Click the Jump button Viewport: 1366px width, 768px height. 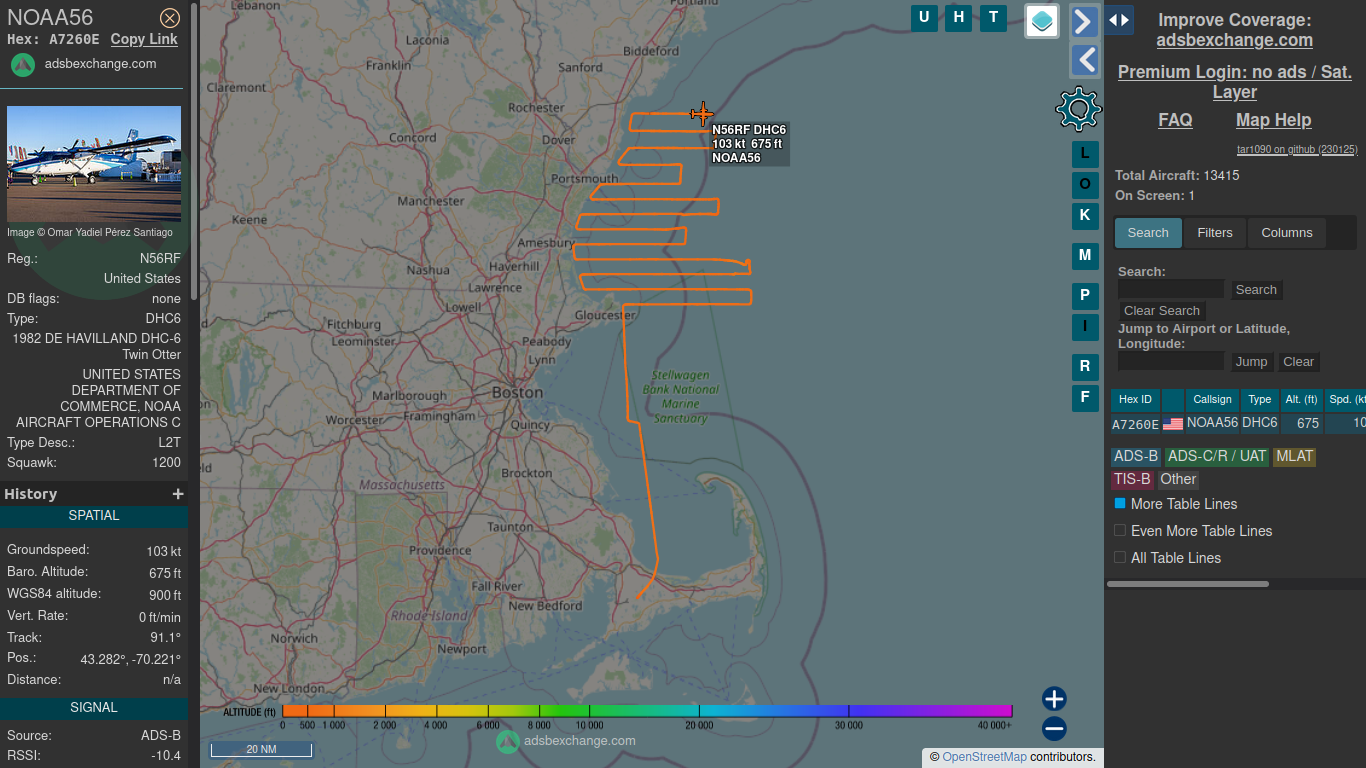pos(1251,362)
